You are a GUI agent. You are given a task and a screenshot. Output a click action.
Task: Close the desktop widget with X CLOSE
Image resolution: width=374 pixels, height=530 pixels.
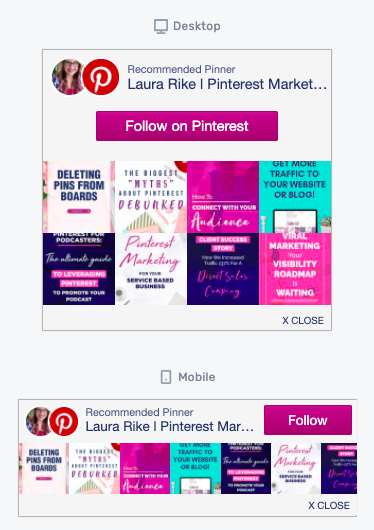pos(303,320)
